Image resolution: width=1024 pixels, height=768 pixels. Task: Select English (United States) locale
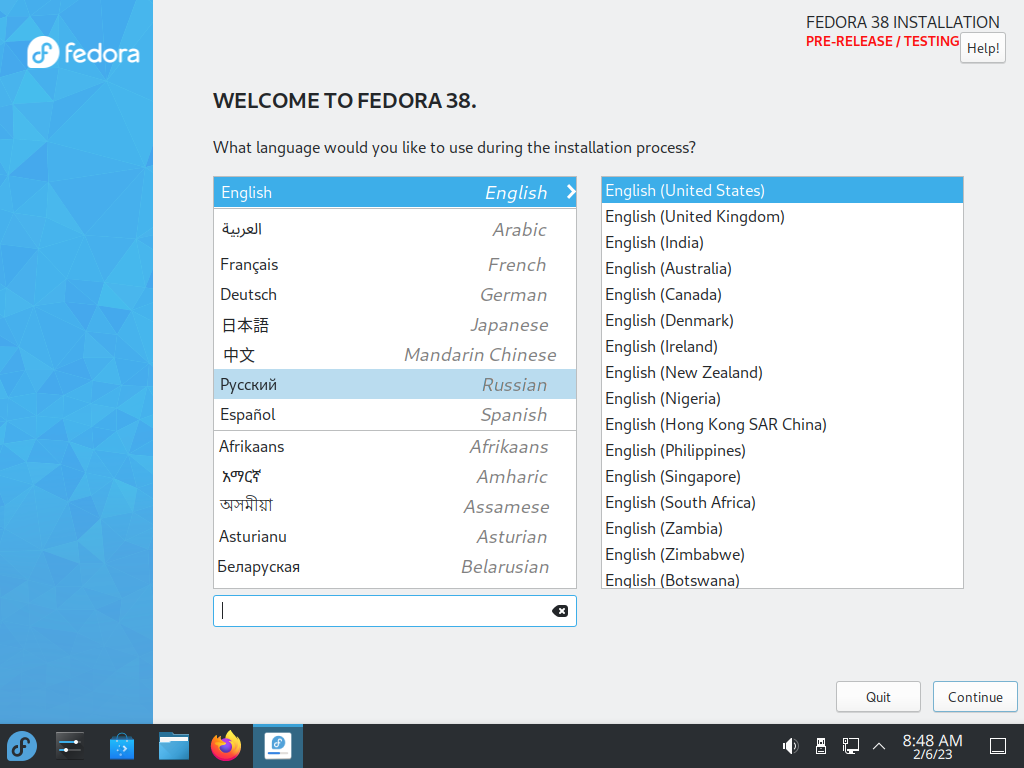(x=782, y=190)
